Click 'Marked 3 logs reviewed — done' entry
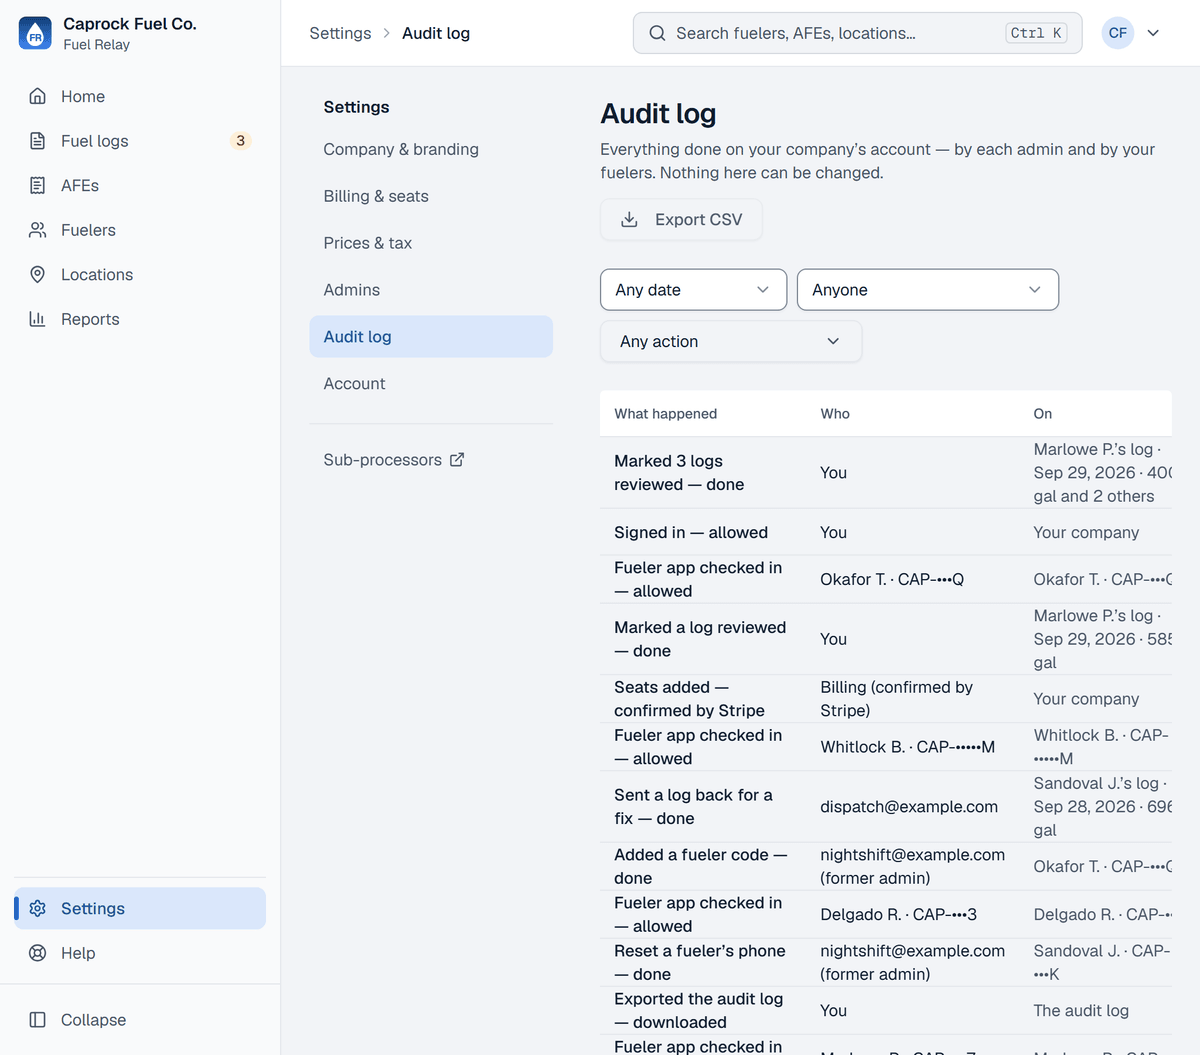The width and height of the screenshot is (1200, 1055). click(679, 473)
